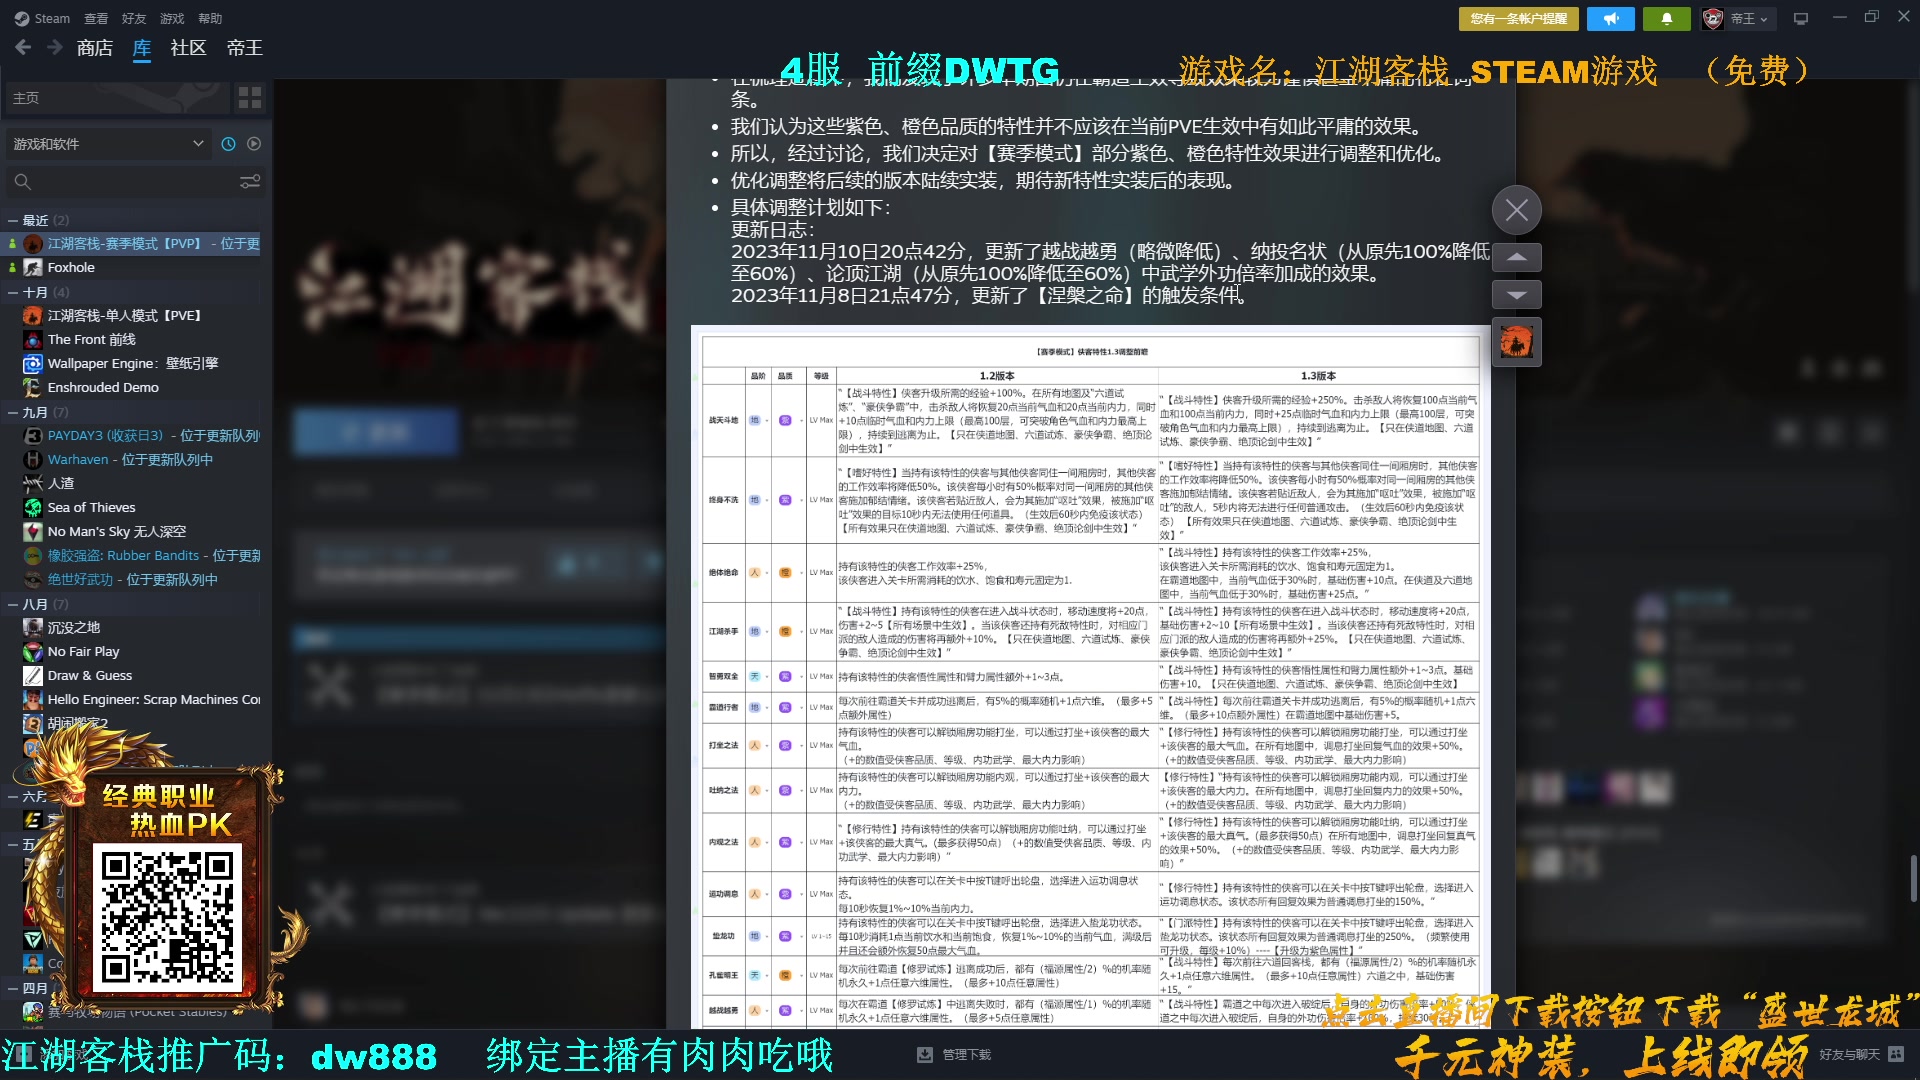Toggle sorting by recent with the clock icon
Viewport: 1920px width, 1080px height.
click(228, 143)
